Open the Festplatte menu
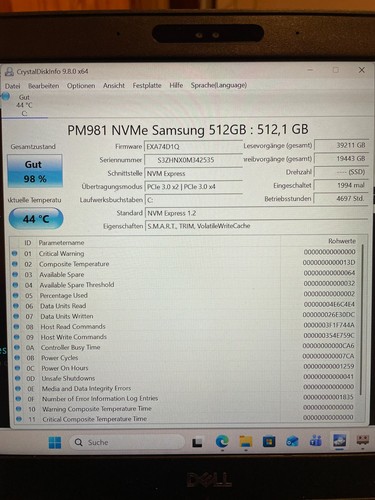This screenshot has width=375, height=500. pyautogui.click(x=147, y=85)
